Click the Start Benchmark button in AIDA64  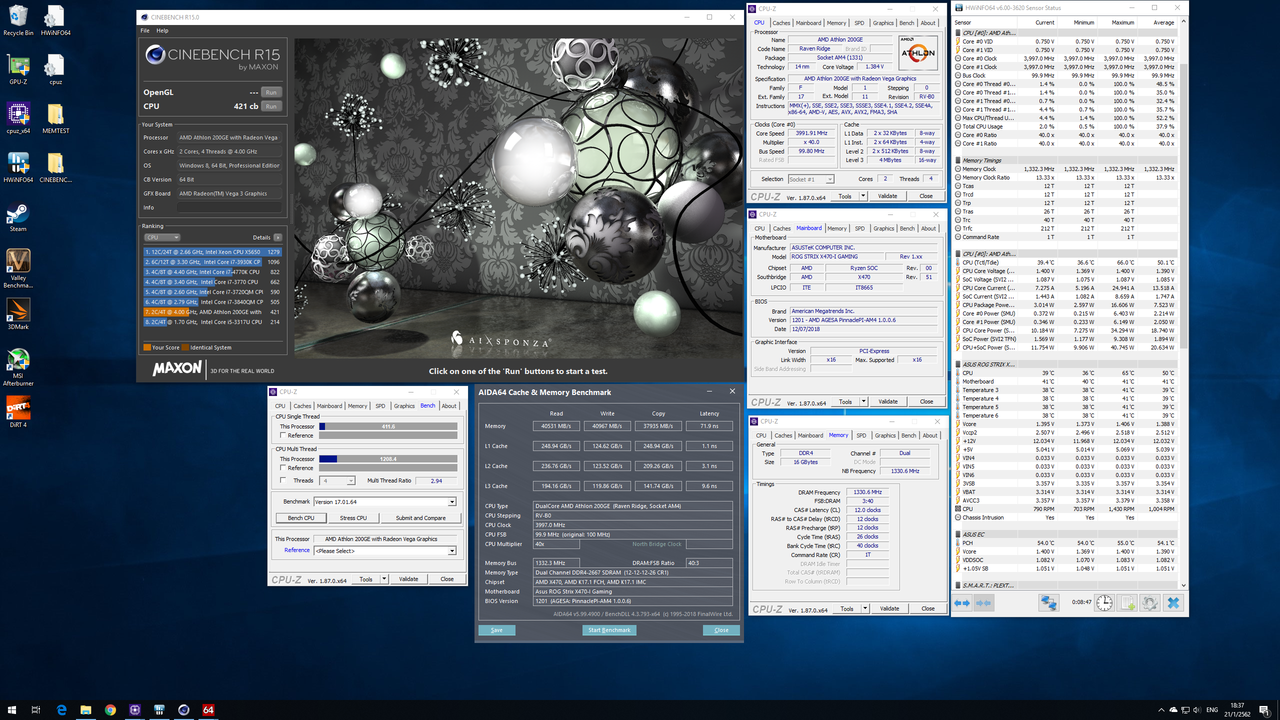click(609, 630)
